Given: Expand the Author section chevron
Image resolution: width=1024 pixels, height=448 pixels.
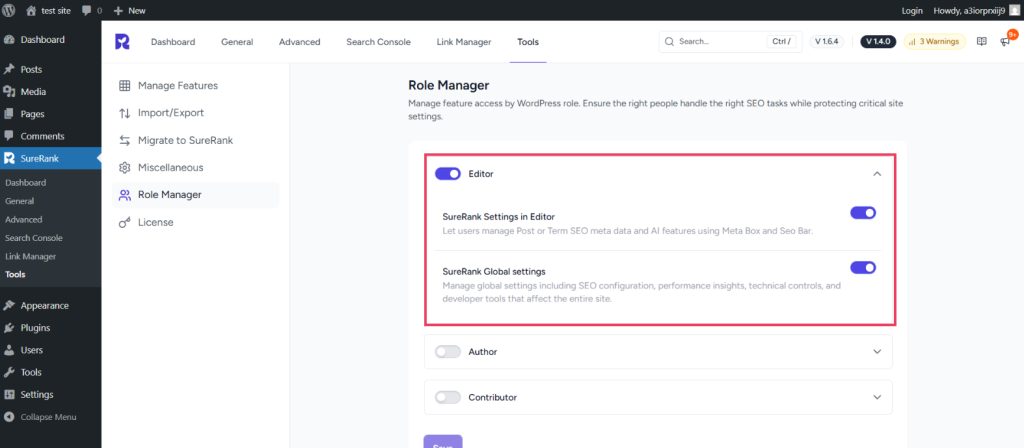Looking at the screenshot, I should point(877,351).
